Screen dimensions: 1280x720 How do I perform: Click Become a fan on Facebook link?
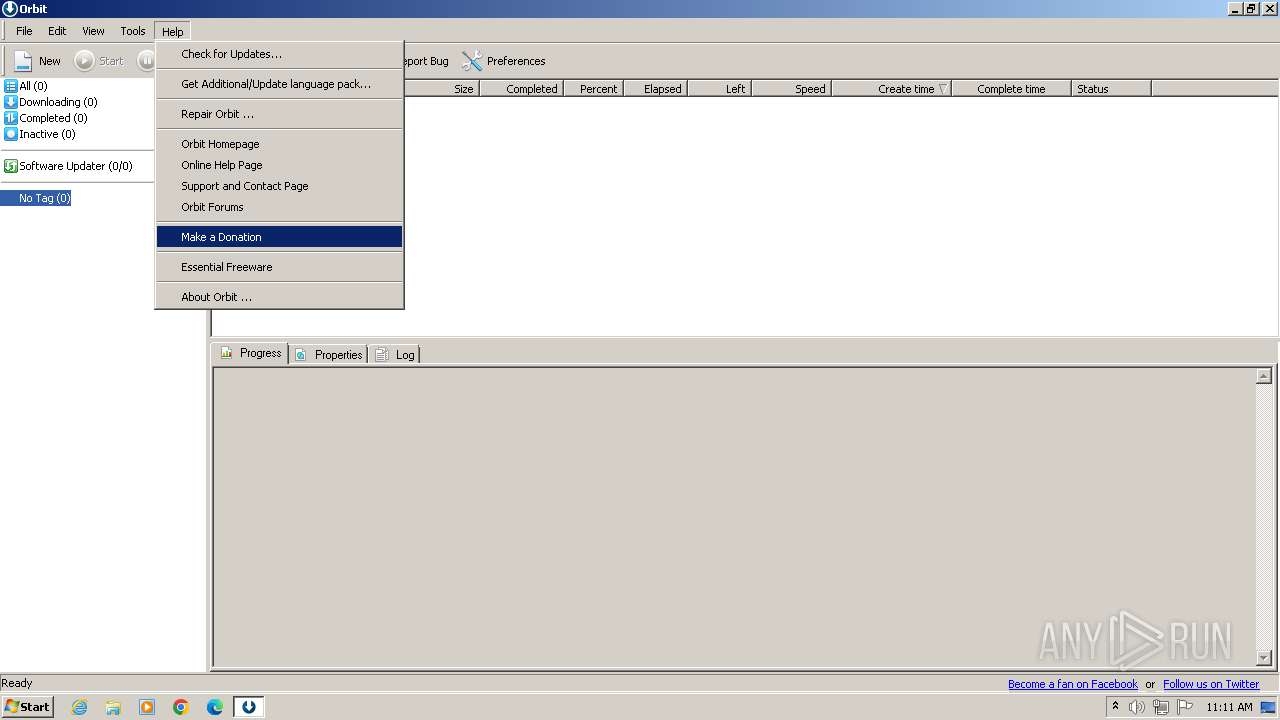pyautogui.click(x=1073, y=684)
